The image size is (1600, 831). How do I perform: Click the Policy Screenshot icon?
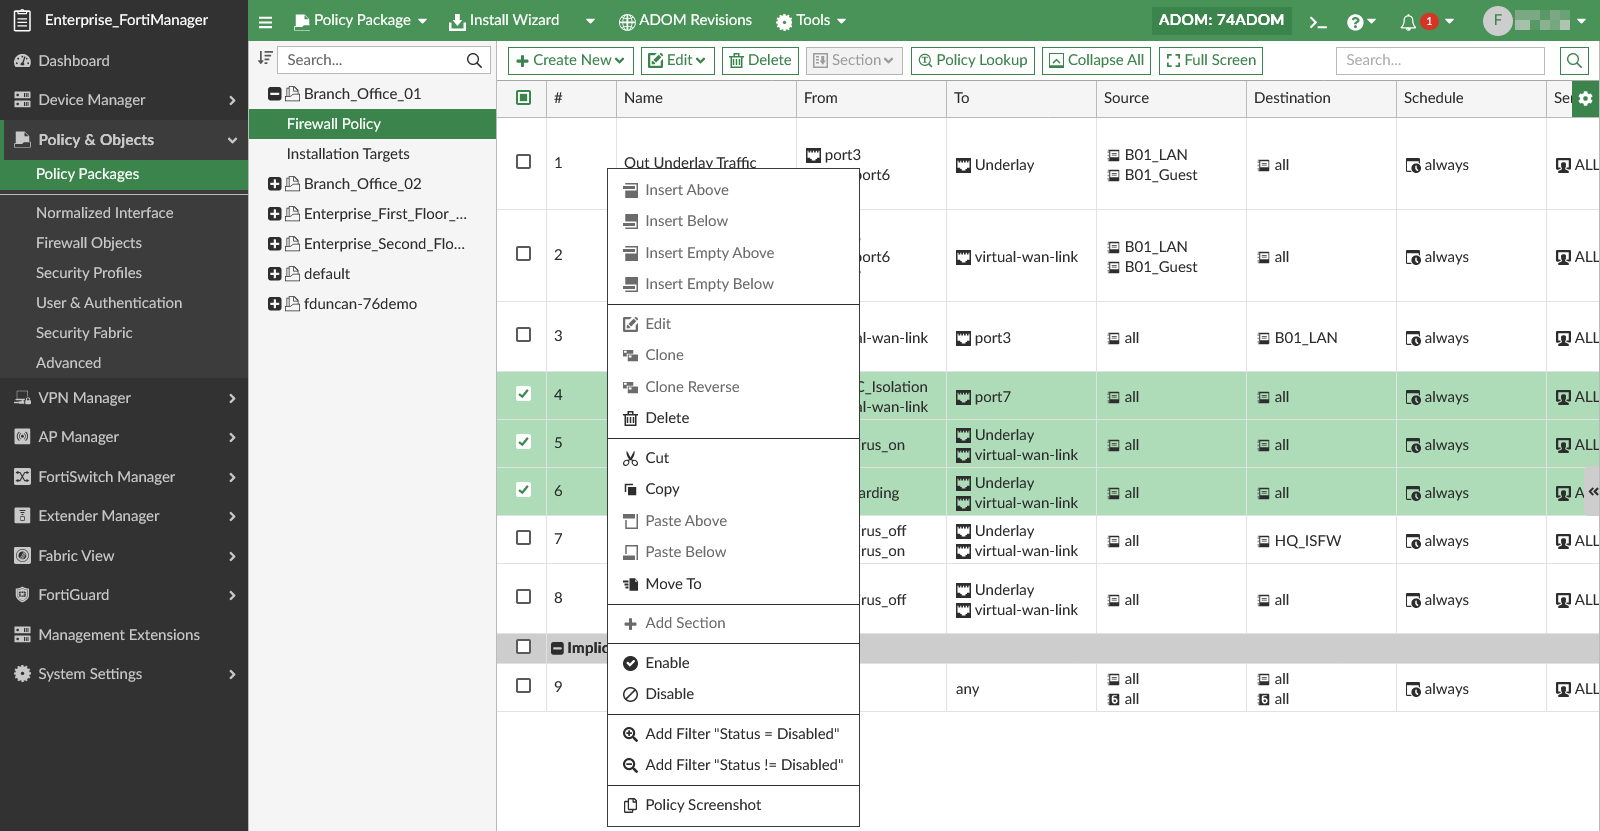pyautogui.click(x=630, y=805)
